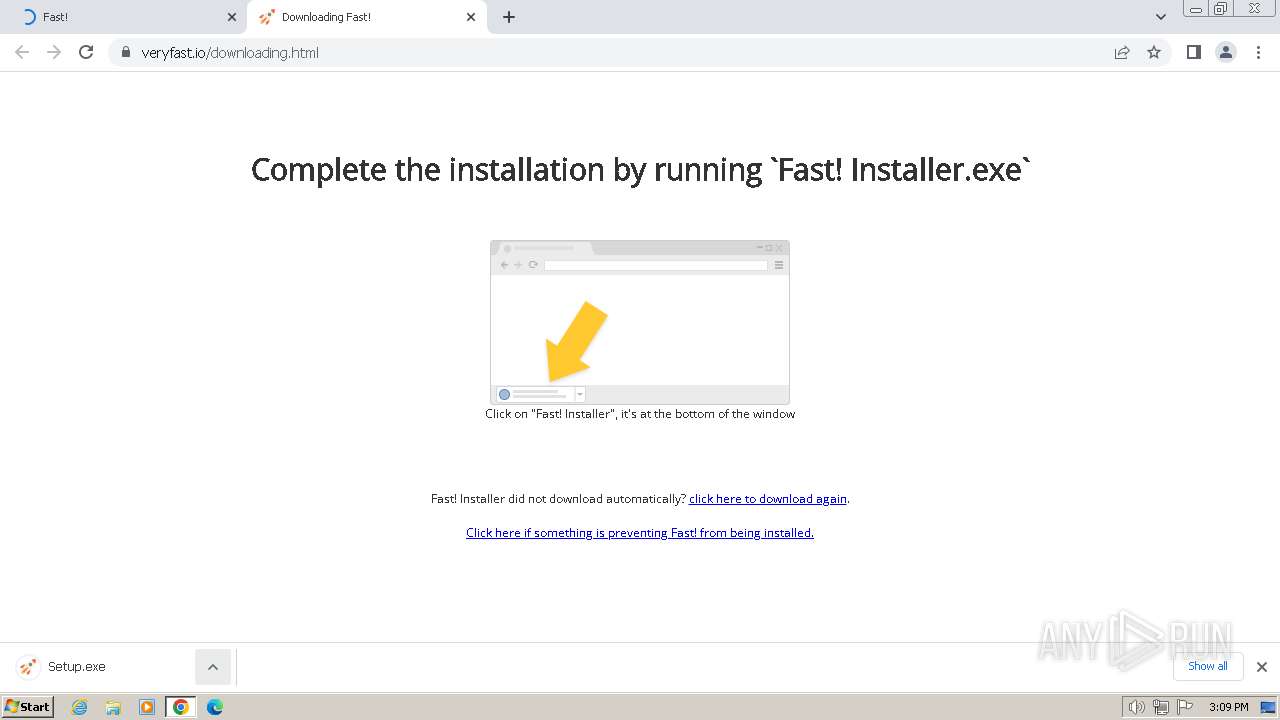
Task: Click the installer instruction illustration
Action: (640, 322)
